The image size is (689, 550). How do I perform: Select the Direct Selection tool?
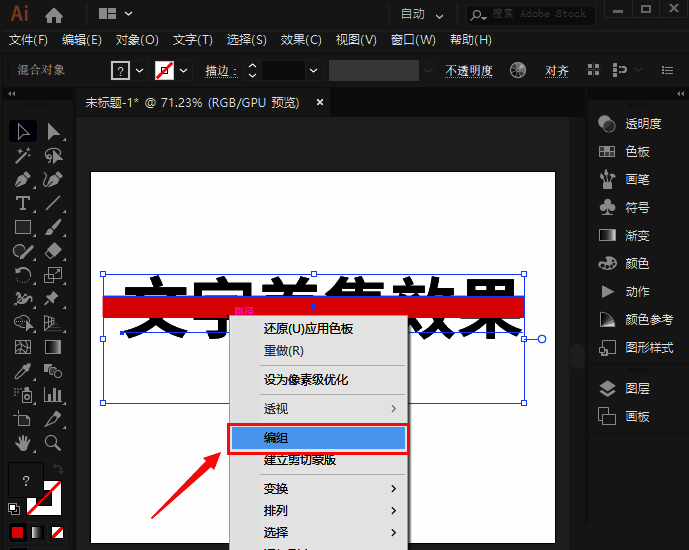[53, 131]
